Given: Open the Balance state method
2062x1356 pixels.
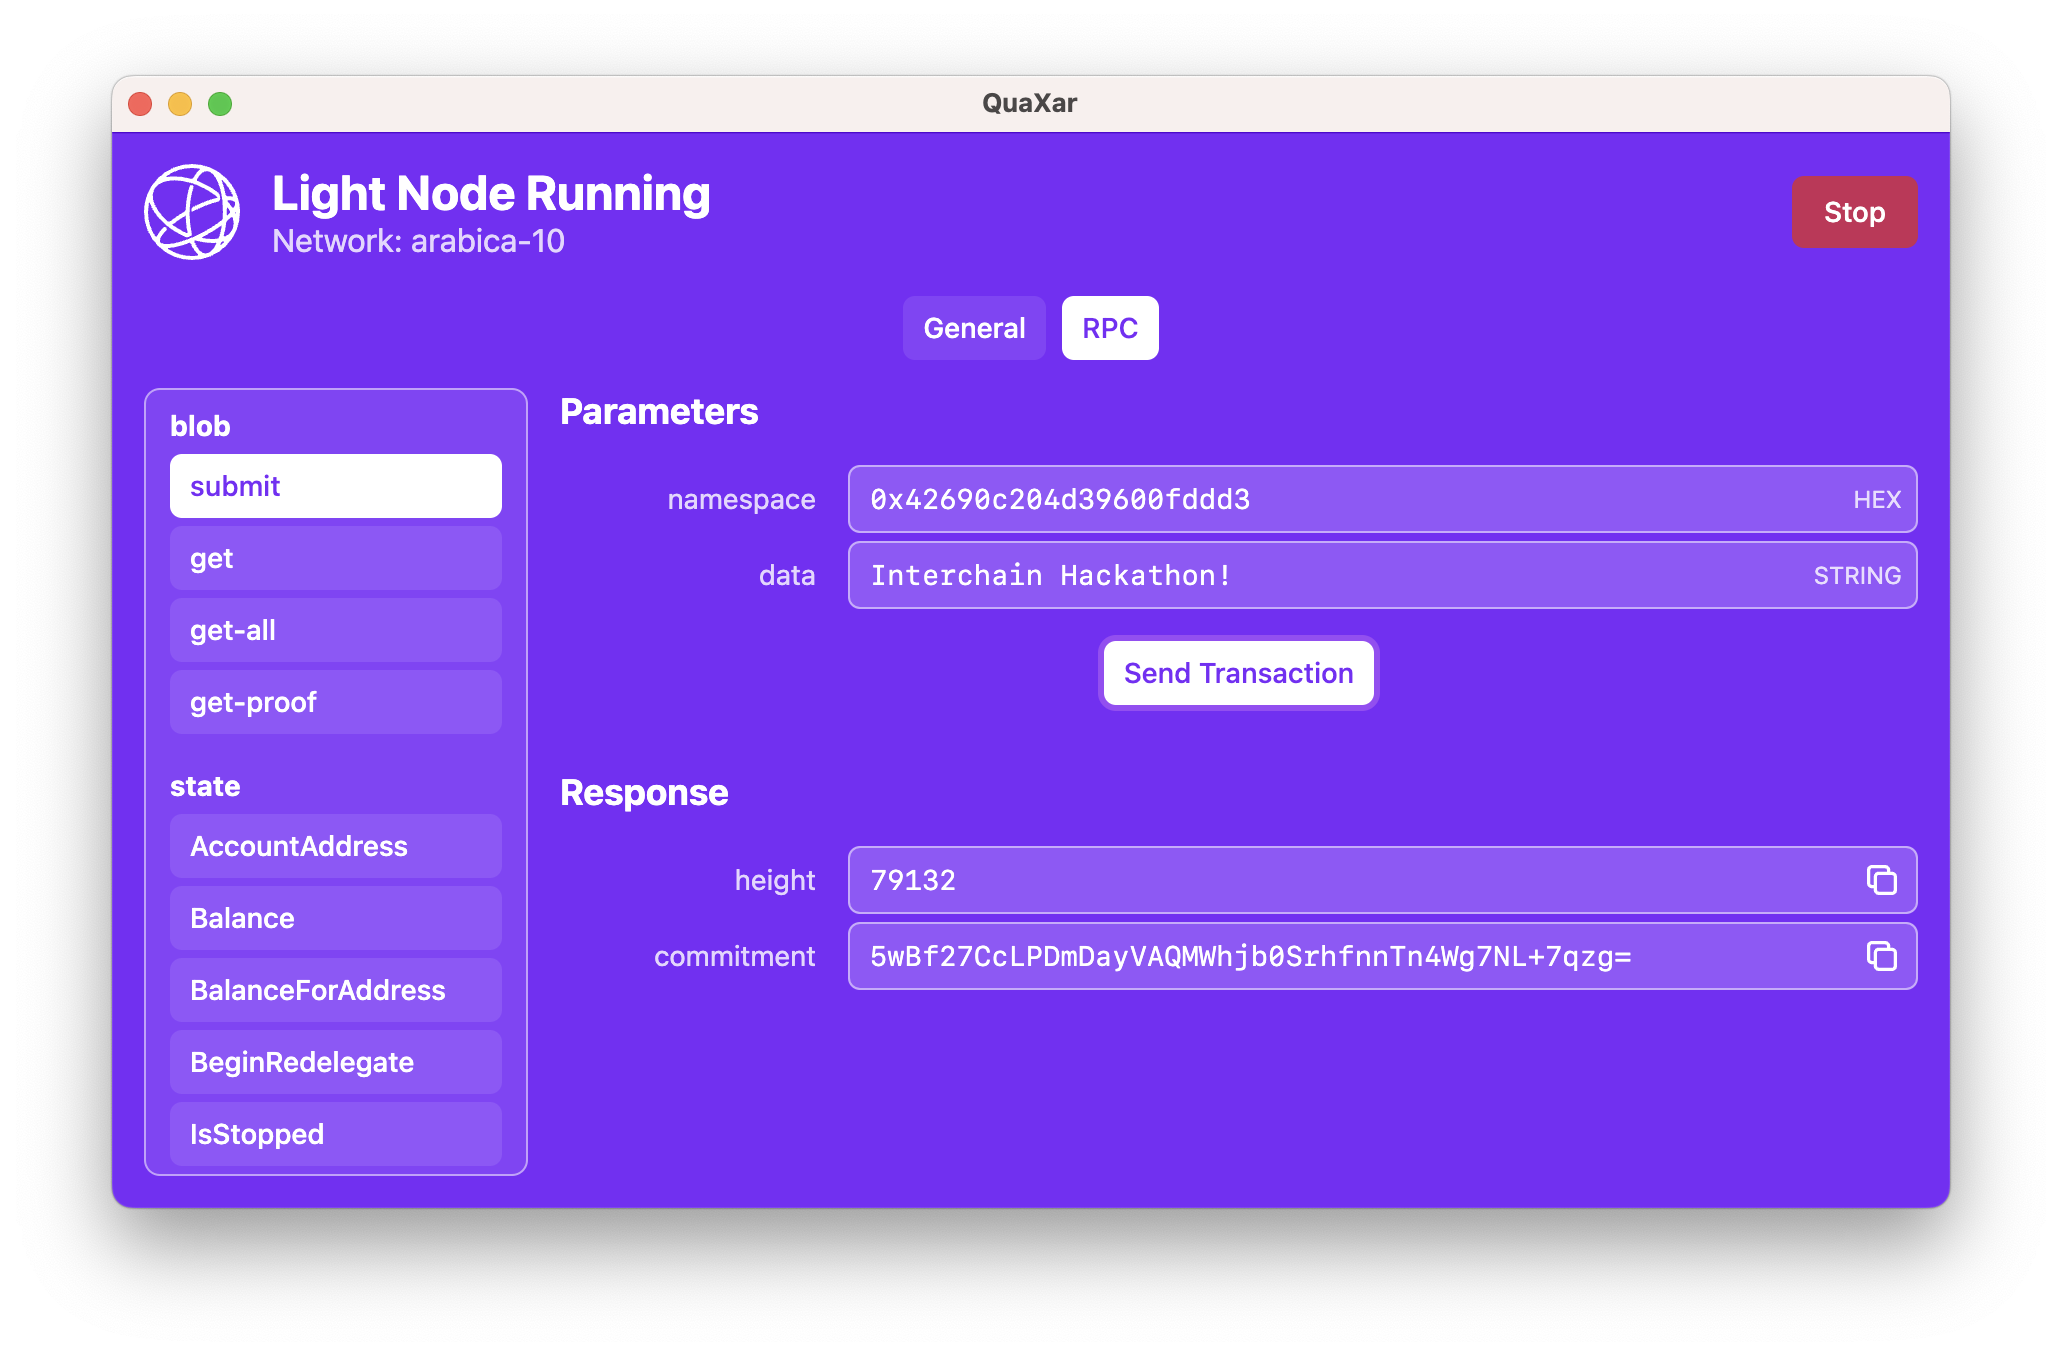Looking at the screenshot, I should click(335, 918).
